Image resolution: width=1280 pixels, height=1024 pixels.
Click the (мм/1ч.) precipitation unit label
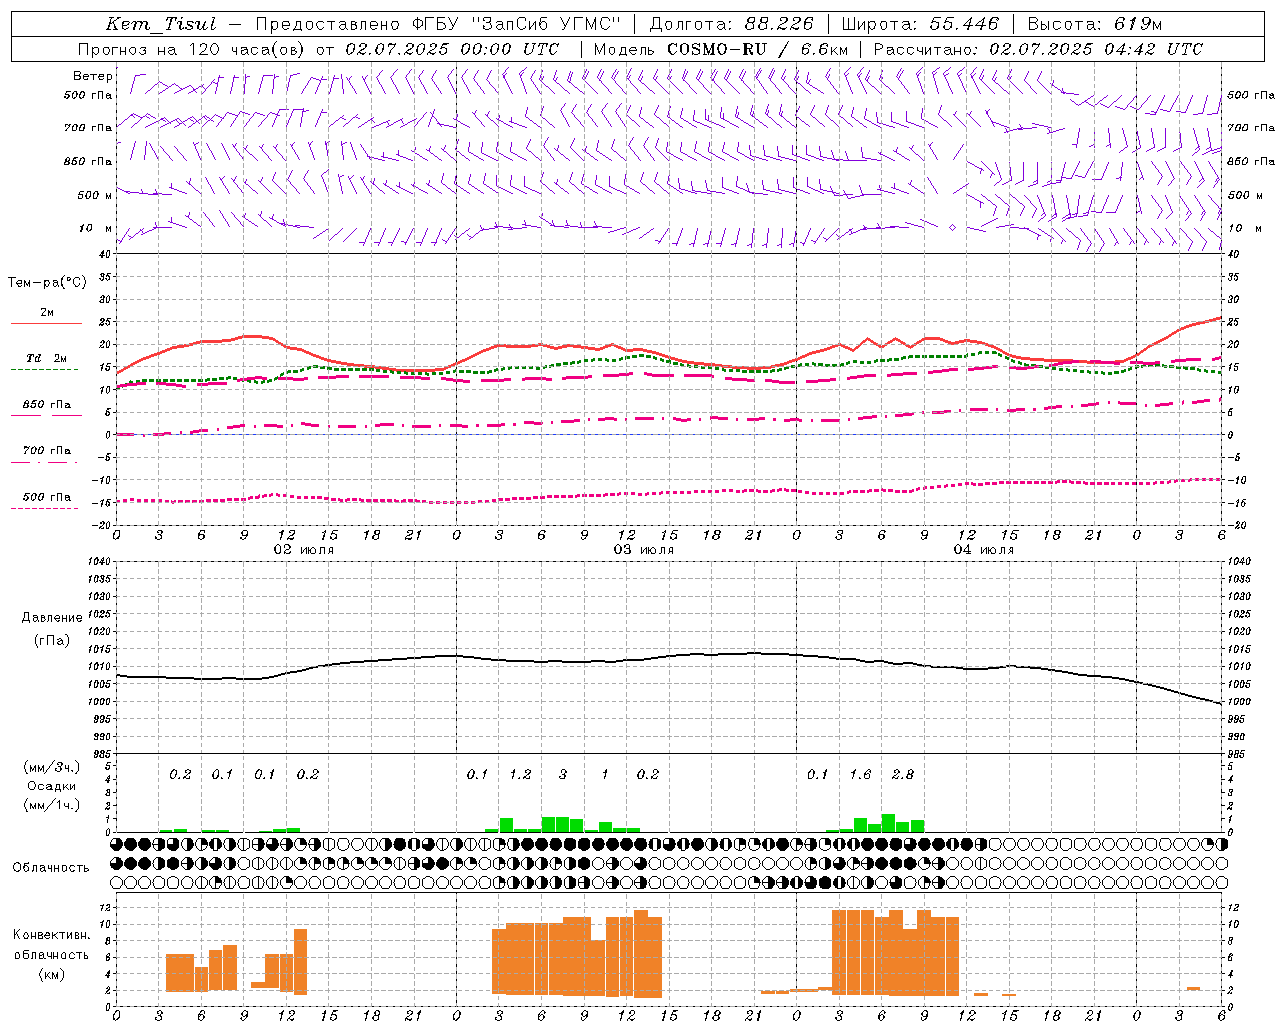point(51,805)
